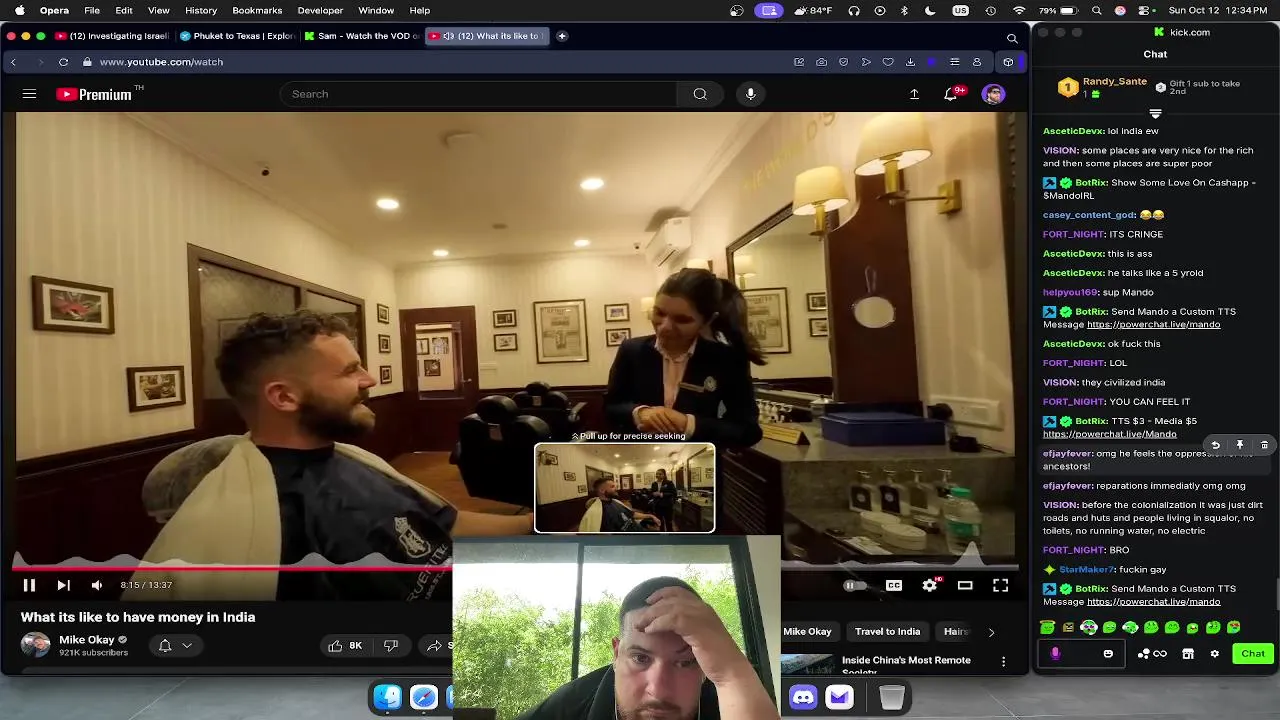Switch to Investigating Israeli tab
Image resolution: width=1280 pixels, height=720 pixels.
(x=112, y=36)
